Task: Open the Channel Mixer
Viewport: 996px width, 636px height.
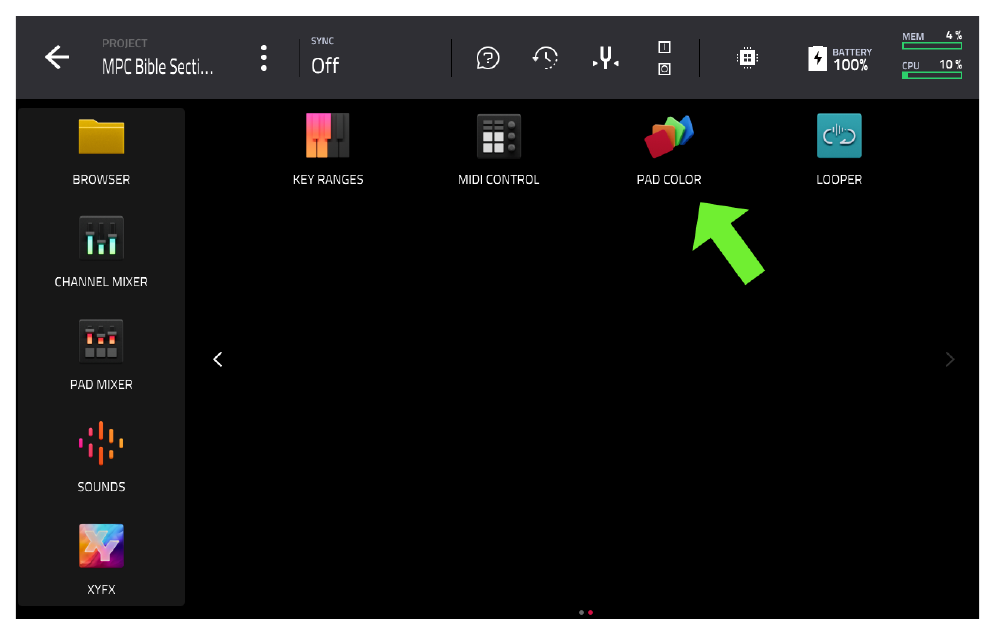Action: click(x=101, y=252)
